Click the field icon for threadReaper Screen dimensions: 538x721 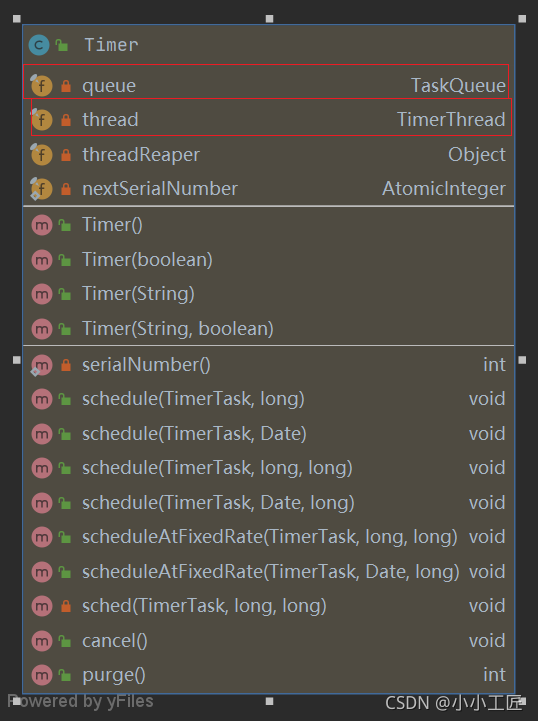click(x=41, y=154)
